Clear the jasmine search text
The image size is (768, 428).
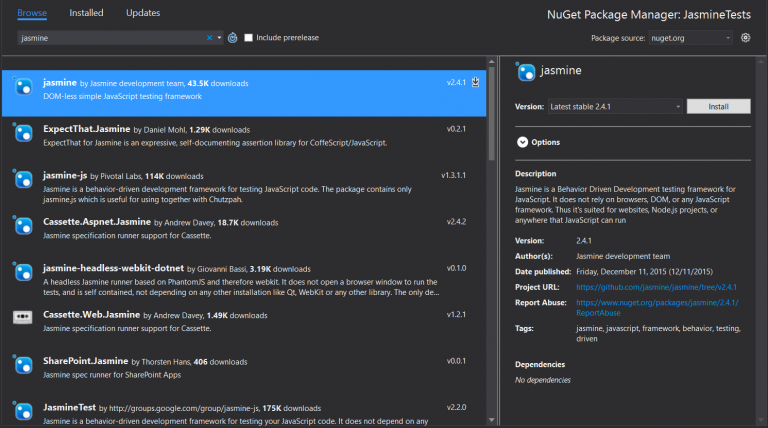pyautogui.click(x=209, y=38)
